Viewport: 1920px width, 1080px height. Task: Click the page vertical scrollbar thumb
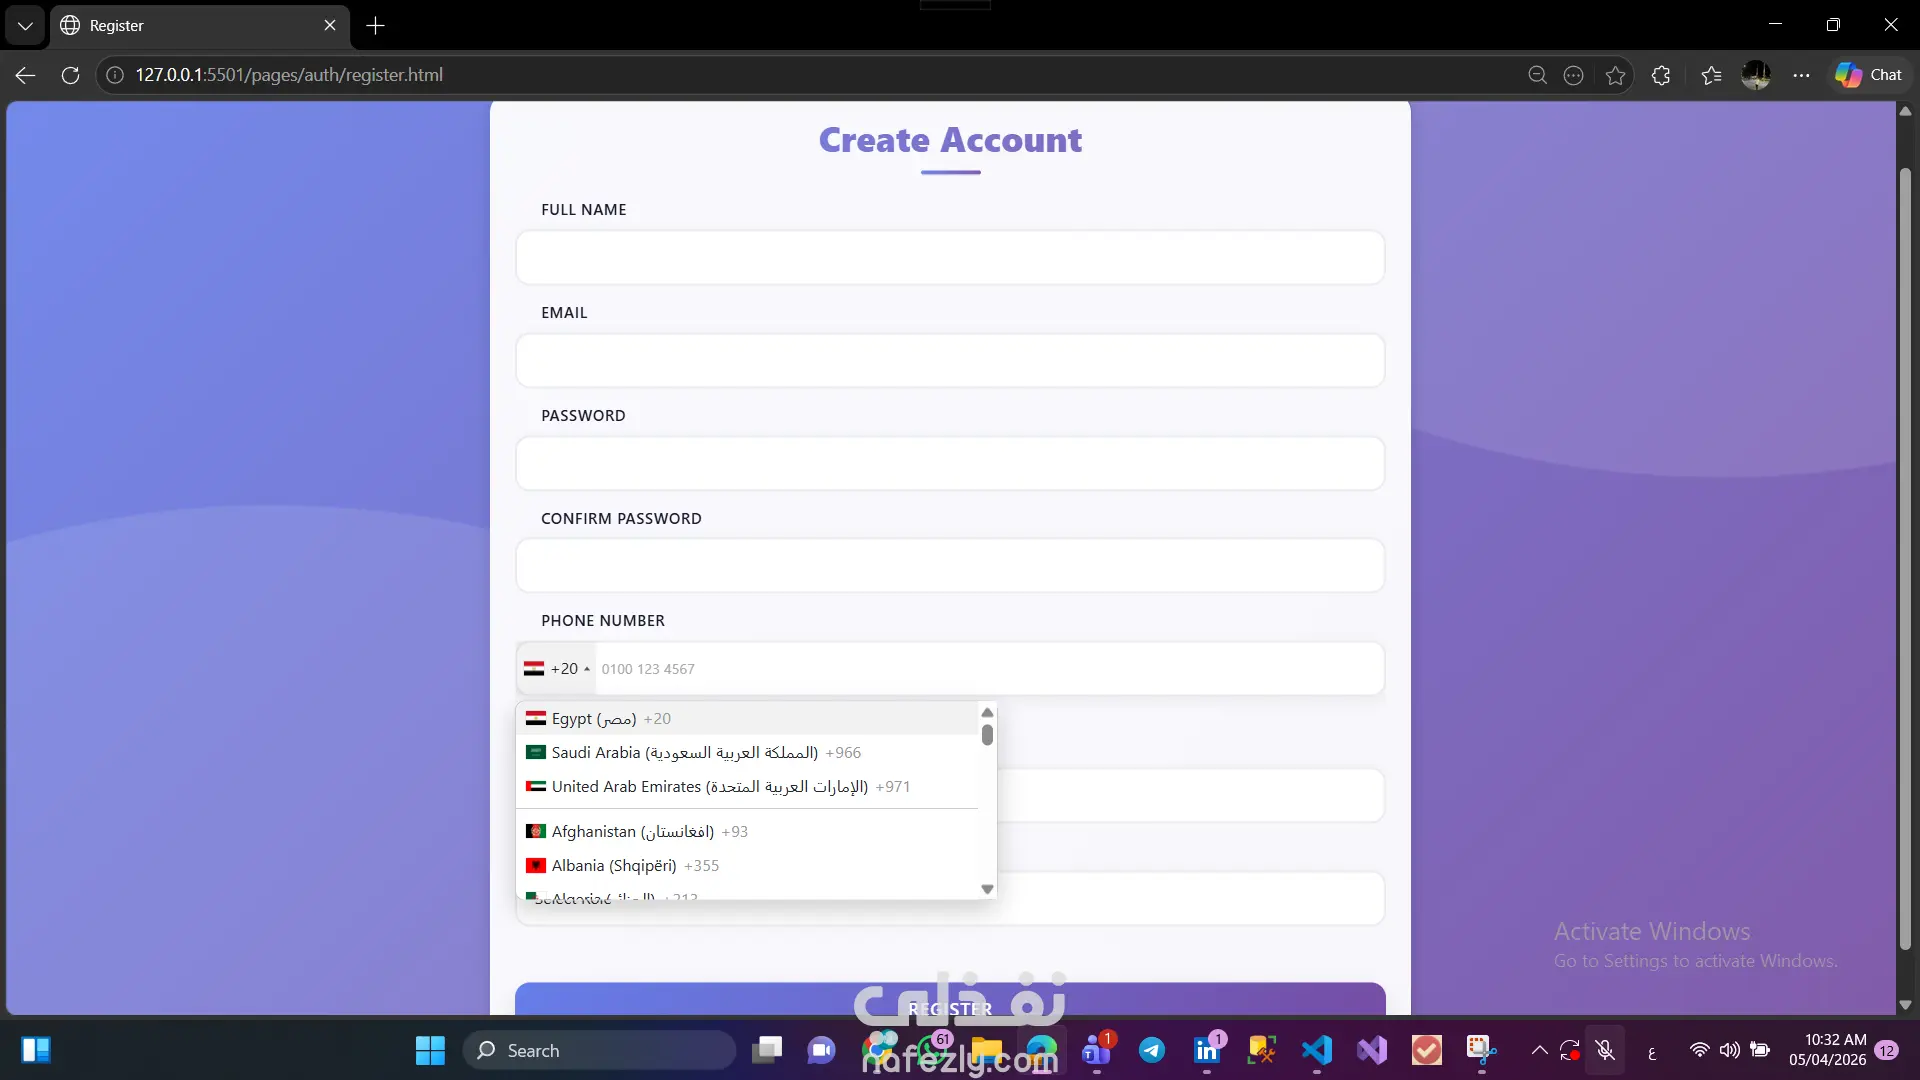click(x=1905, y=558)
